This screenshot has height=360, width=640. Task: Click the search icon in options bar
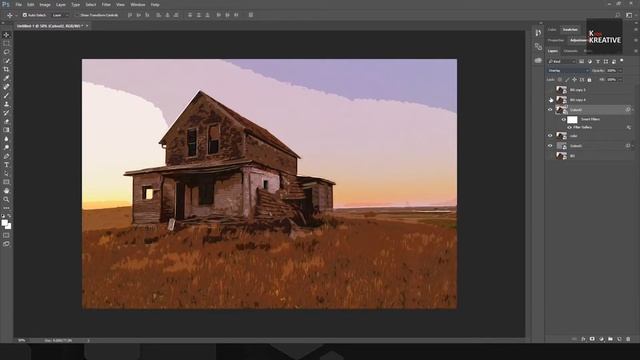(x=618, y=15)
